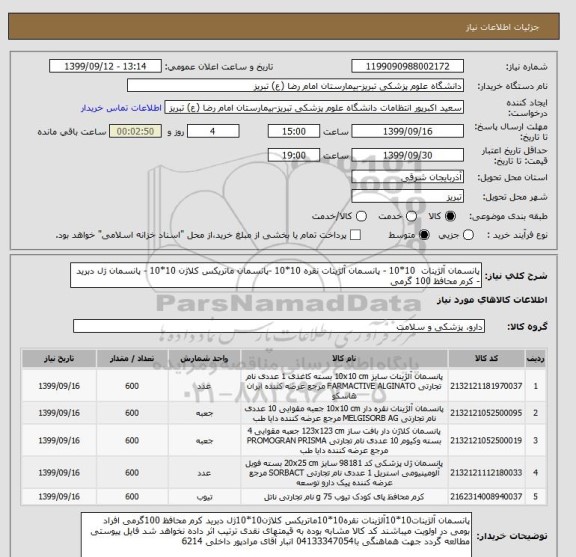This screenshot has width=576, height=557.
Task: Click delivery city field تبریز
Action: 407,197
